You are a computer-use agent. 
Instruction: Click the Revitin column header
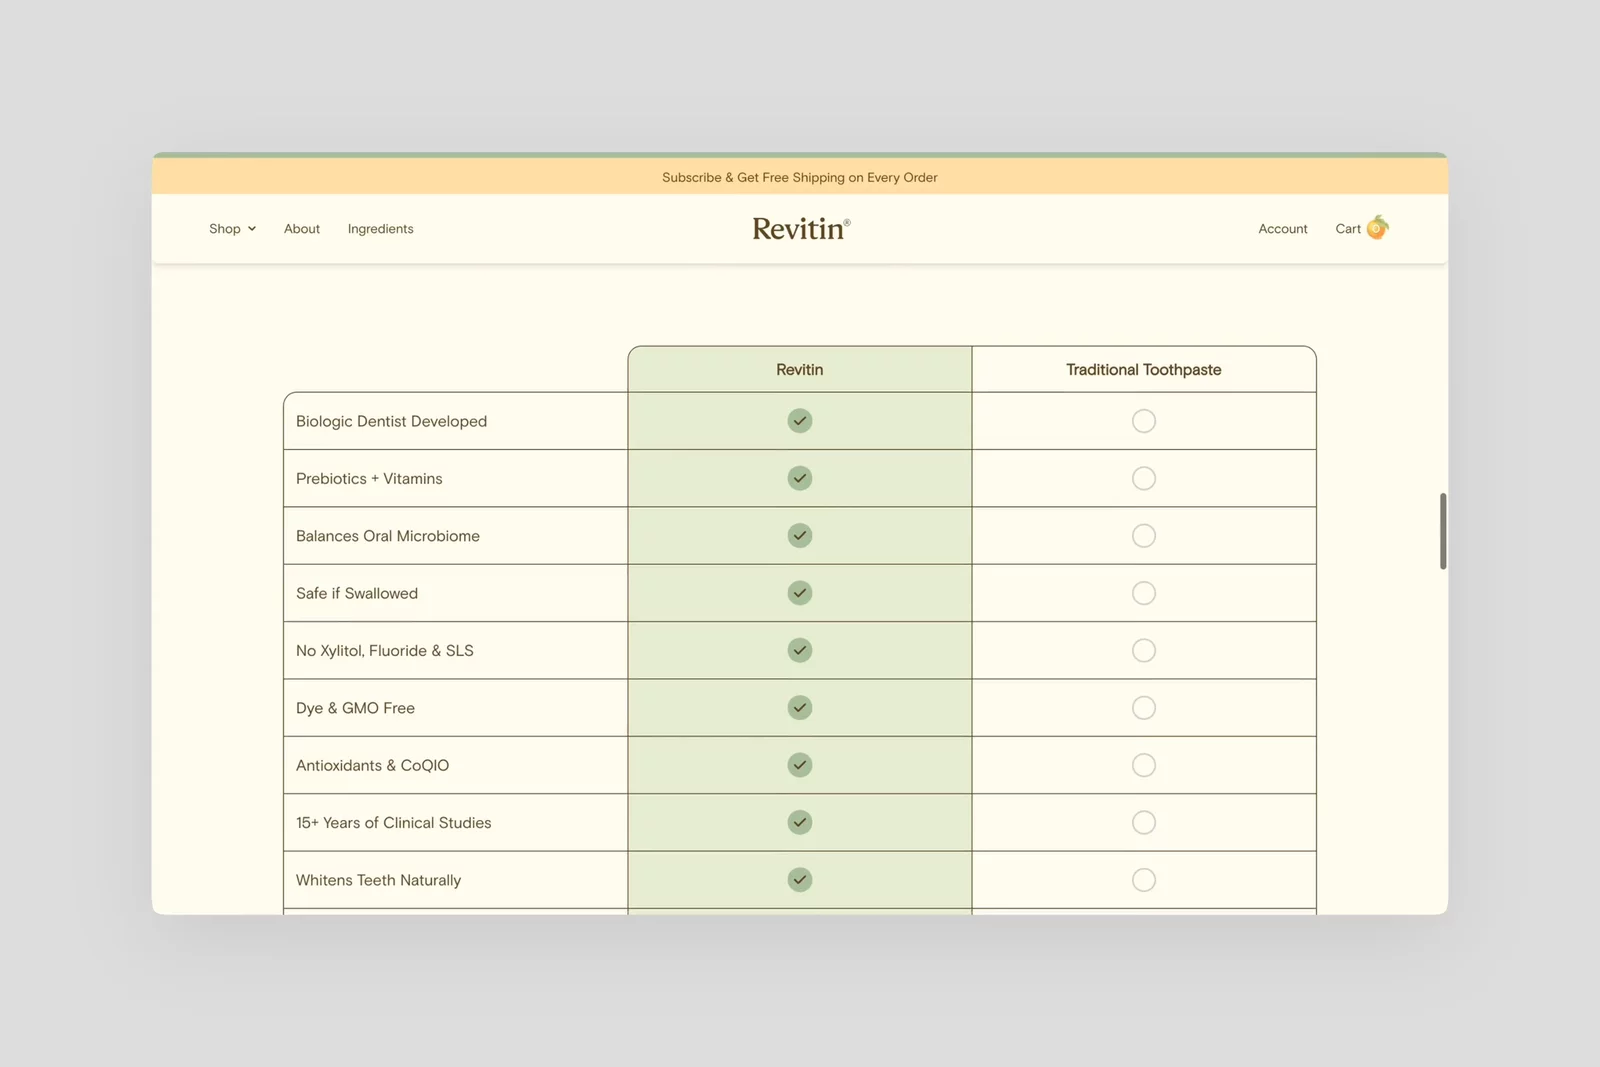pos(800,370)
